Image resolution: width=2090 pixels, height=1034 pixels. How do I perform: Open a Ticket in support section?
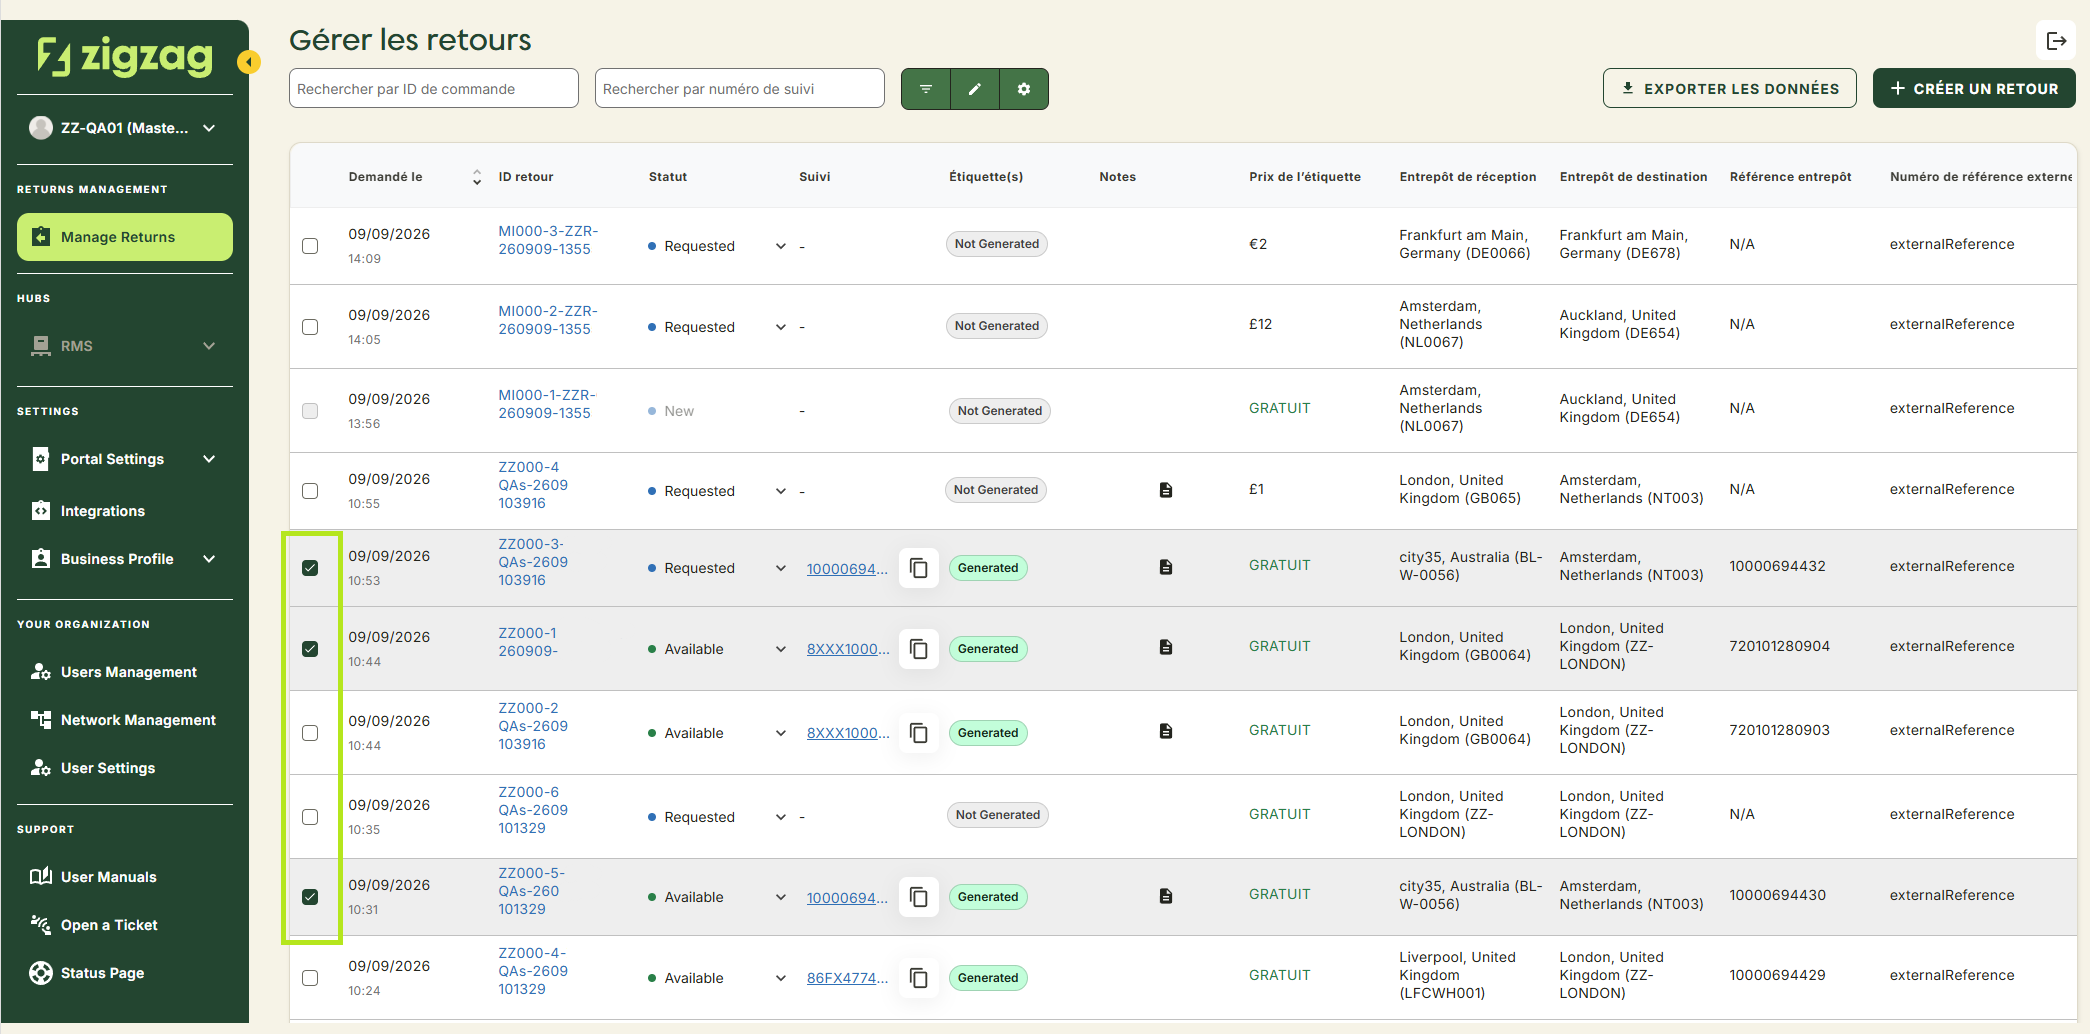coord(109,925)
